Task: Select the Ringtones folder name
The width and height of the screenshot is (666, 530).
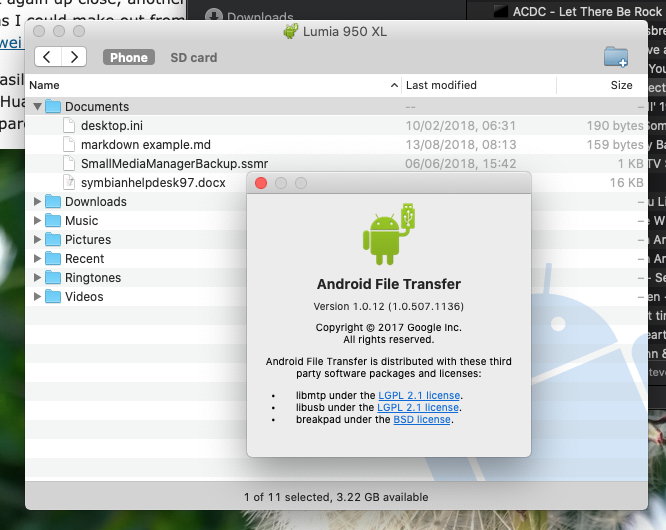Action: [93, 278]
